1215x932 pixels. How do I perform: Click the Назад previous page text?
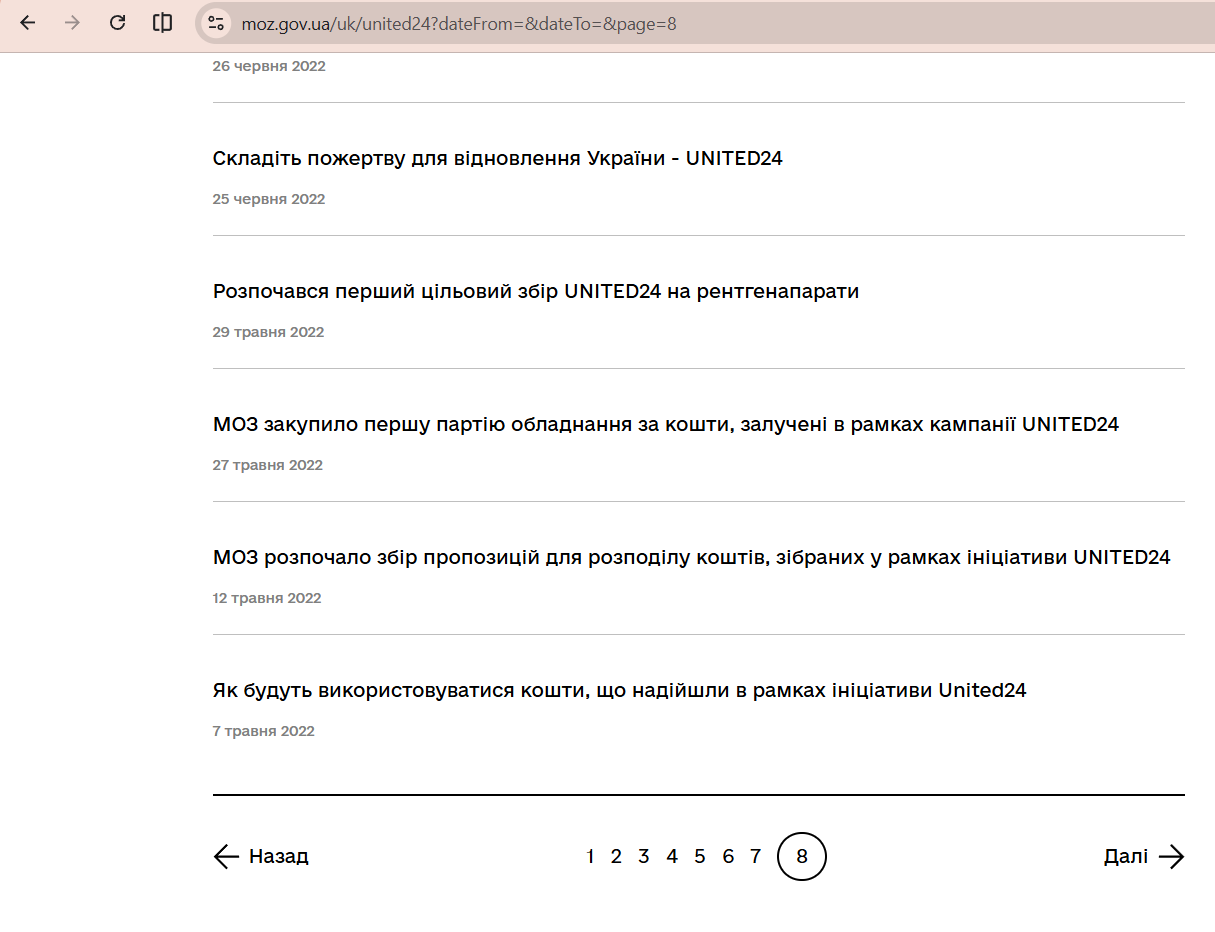pyautogui.click(x=279, y=857)
